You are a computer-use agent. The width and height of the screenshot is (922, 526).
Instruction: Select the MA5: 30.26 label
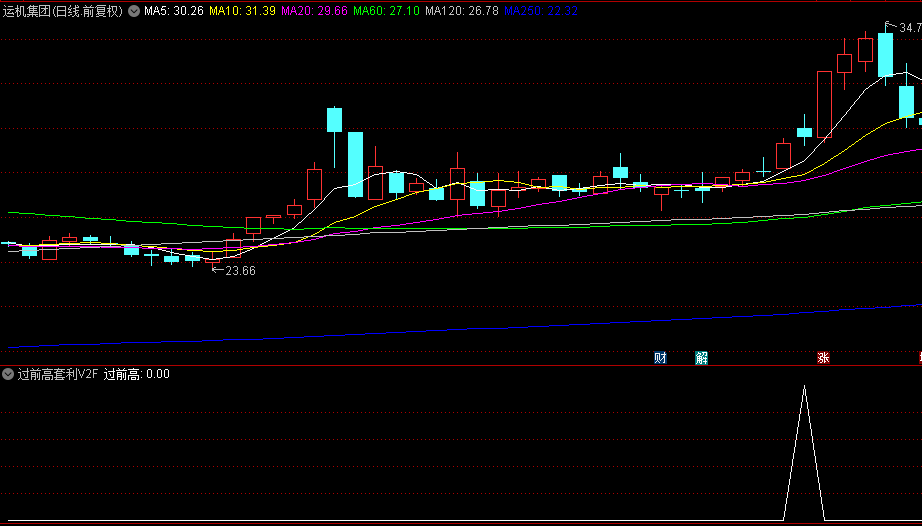[174, 11]
